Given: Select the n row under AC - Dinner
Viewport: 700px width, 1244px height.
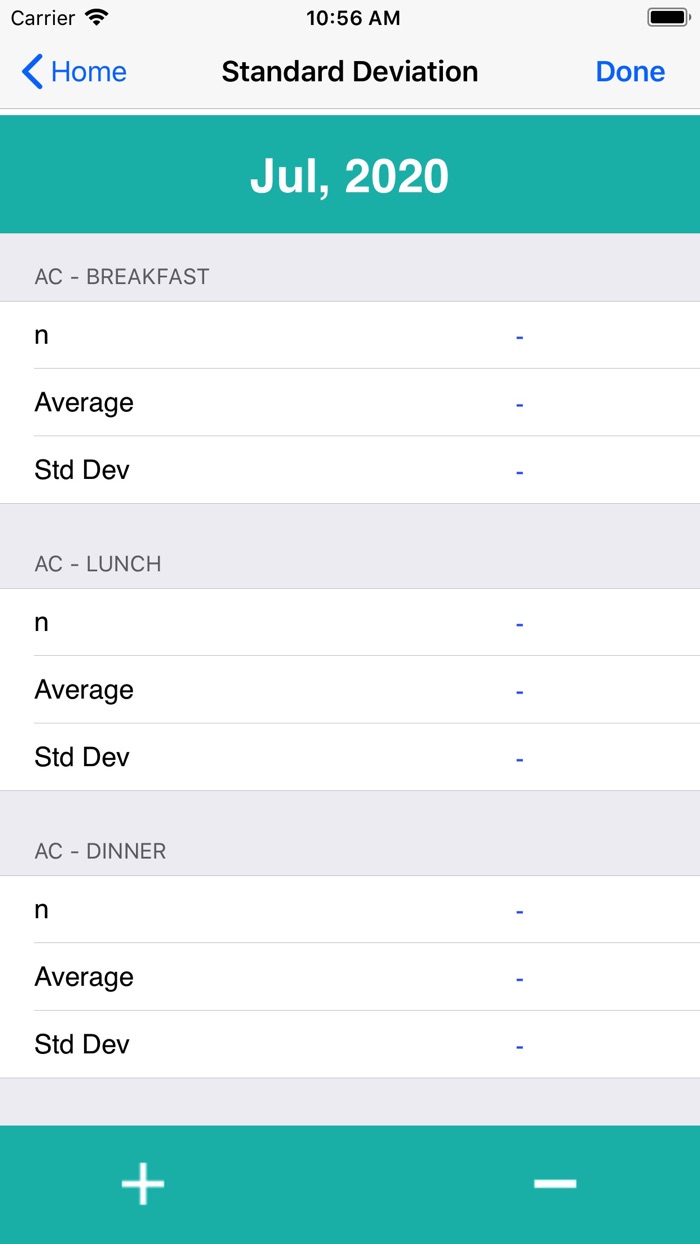Looking at the screenshot, I should coord(350,910).
